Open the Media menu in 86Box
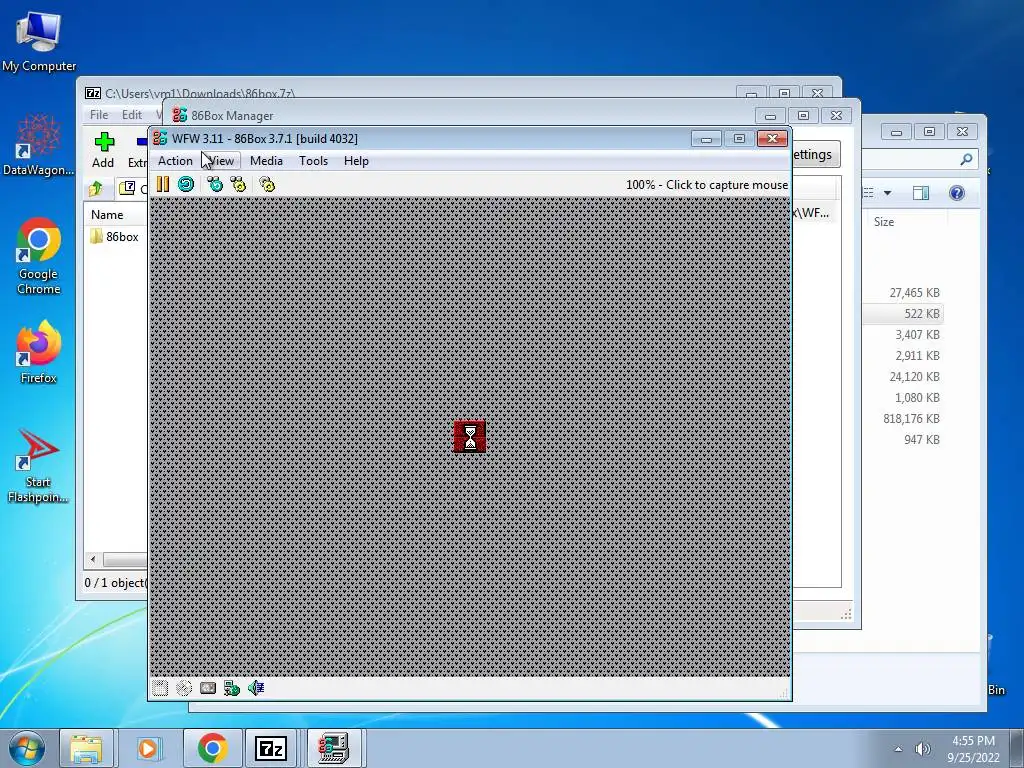Screen dimensions: 1024x768 (x=266, y=161)
